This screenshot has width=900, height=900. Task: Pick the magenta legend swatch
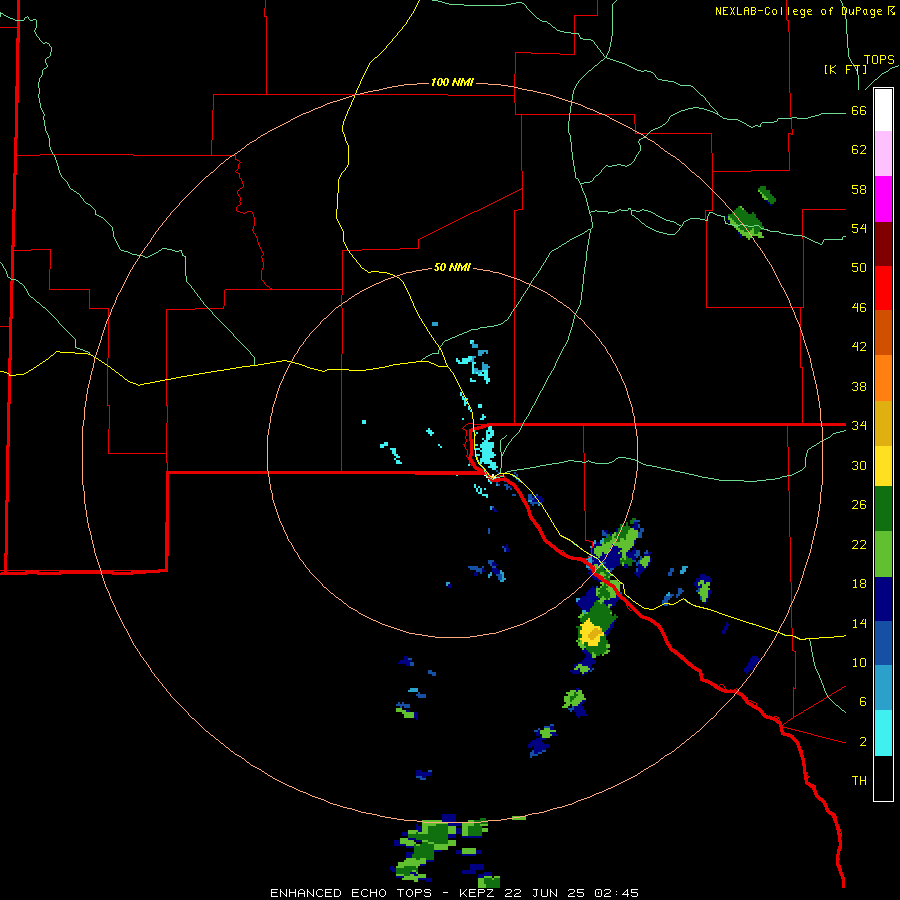point(883,199)
